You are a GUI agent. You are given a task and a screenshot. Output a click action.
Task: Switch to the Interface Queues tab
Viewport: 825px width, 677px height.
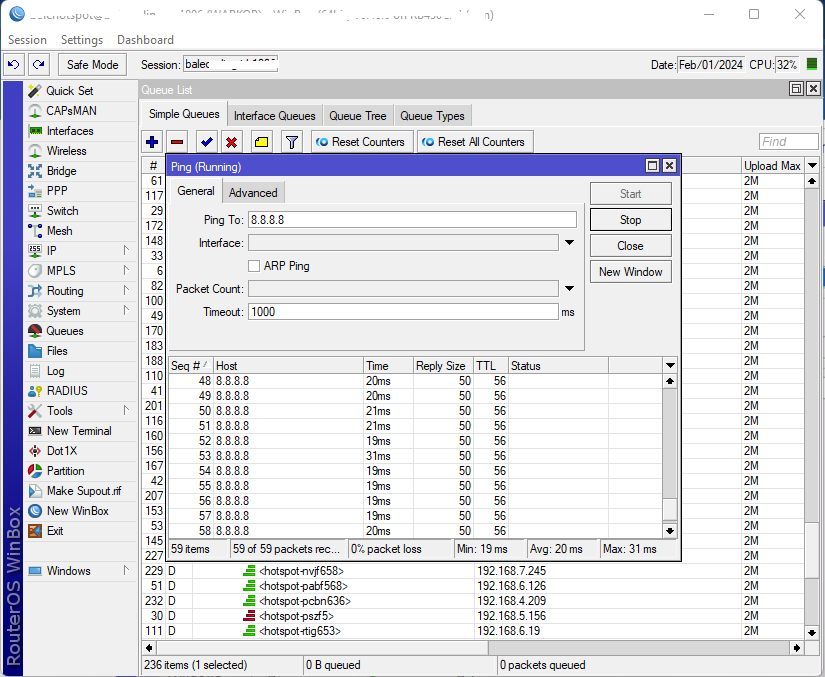click(275, 116)
